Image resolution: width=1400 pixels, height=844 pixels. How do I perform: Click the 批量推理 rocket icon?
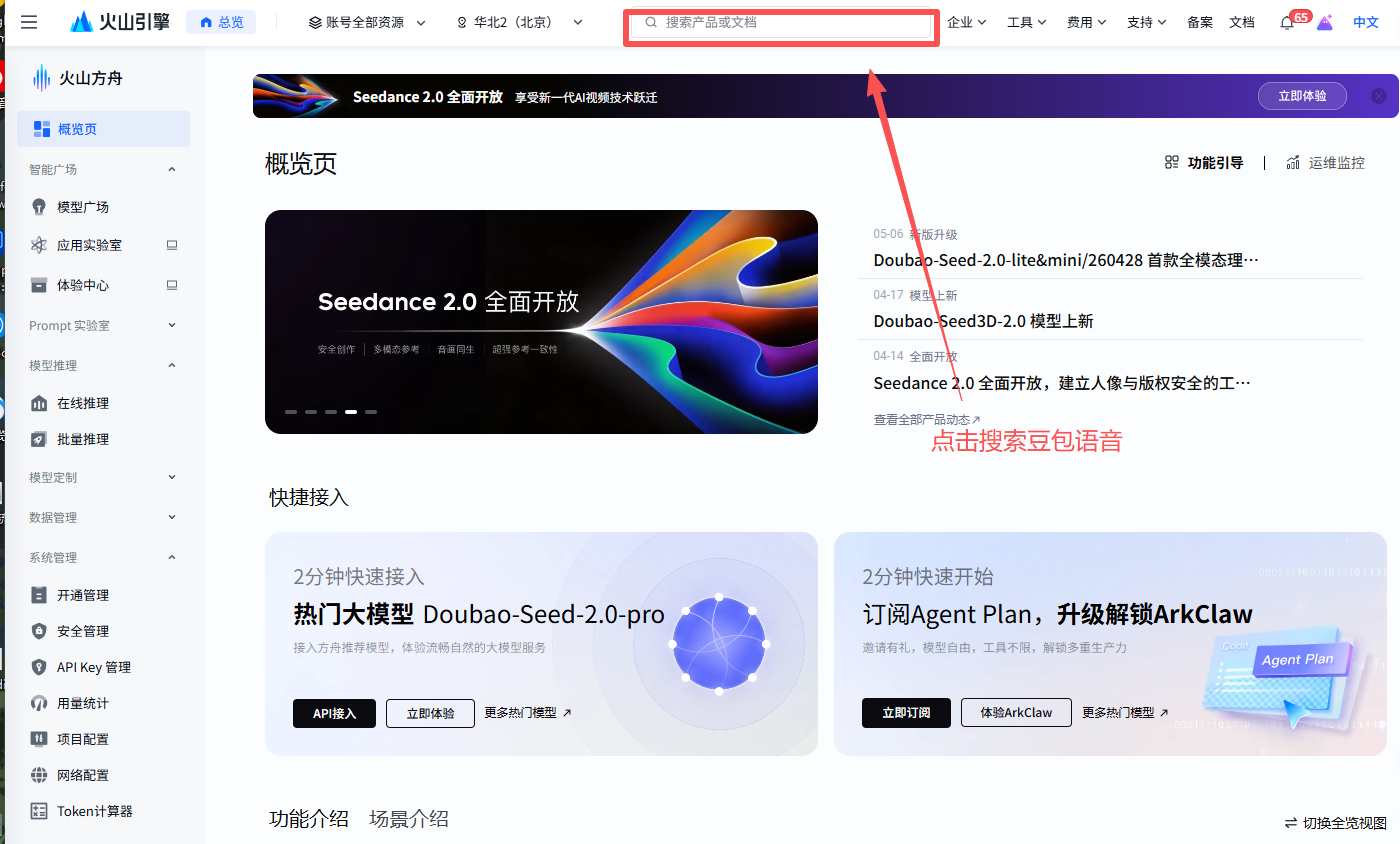pos(39,439)
